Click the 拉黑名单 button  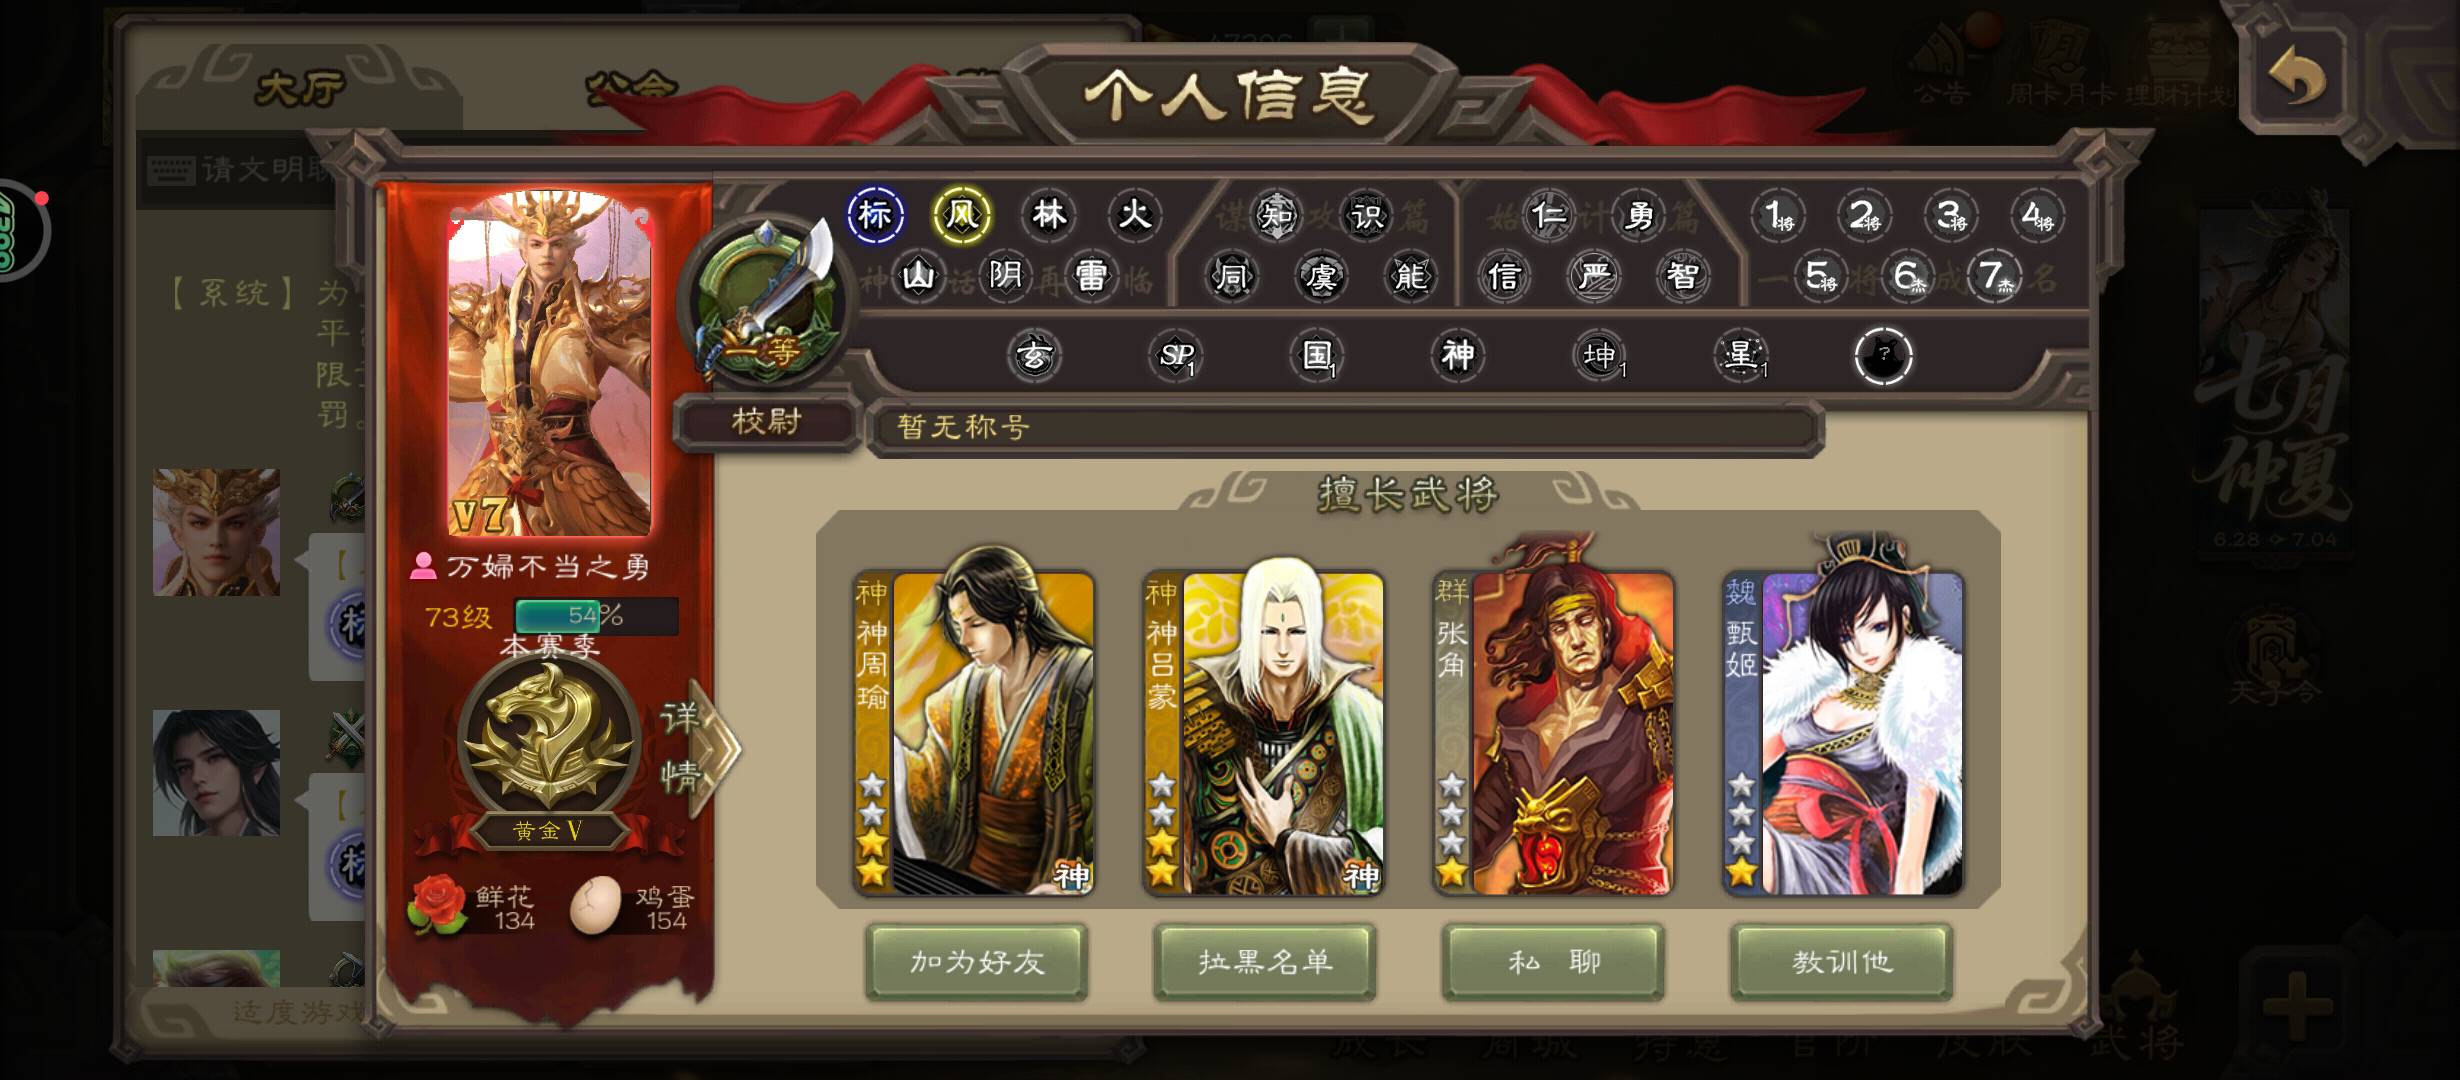tap(1265, 962)
